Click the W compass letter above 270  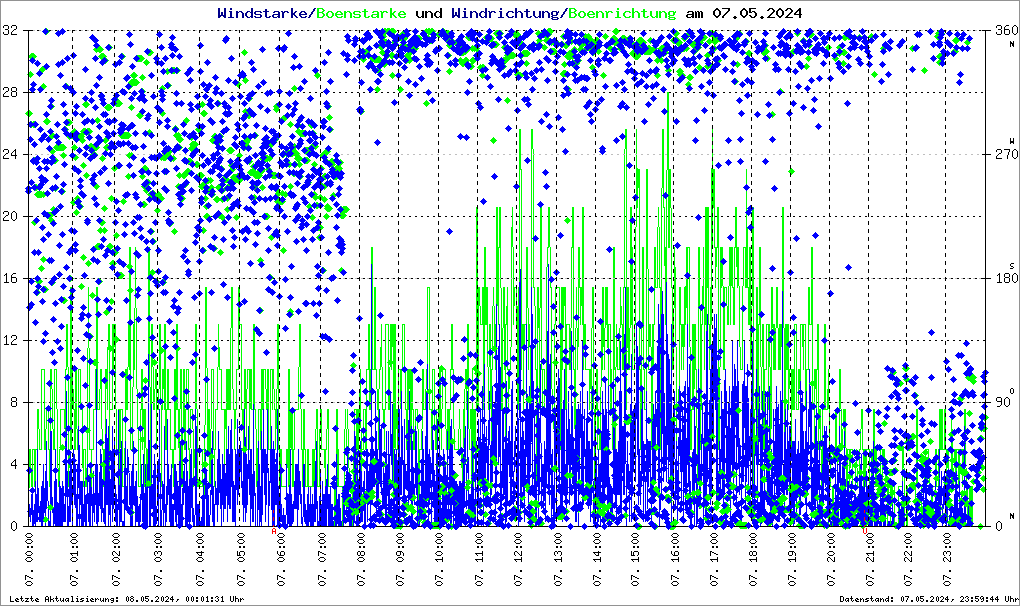pyautogui.click(x=1011, y=141)
